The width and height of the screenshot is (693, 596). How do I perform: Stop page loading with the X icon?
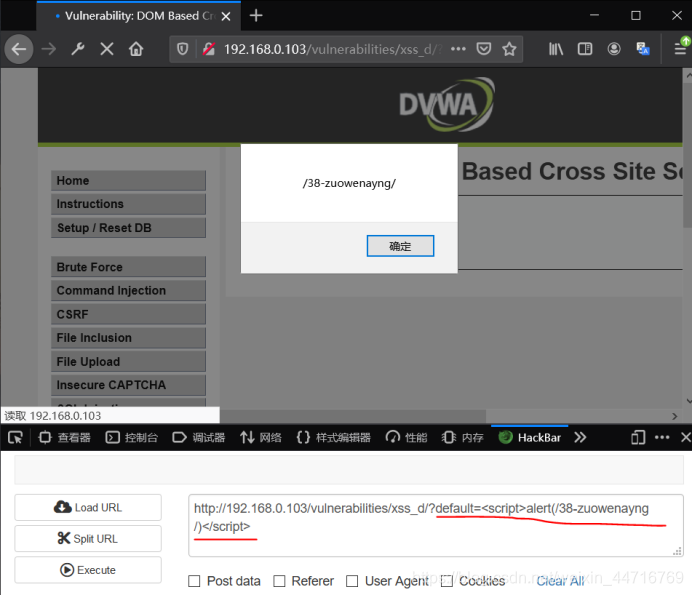click(x=107, y=49)
